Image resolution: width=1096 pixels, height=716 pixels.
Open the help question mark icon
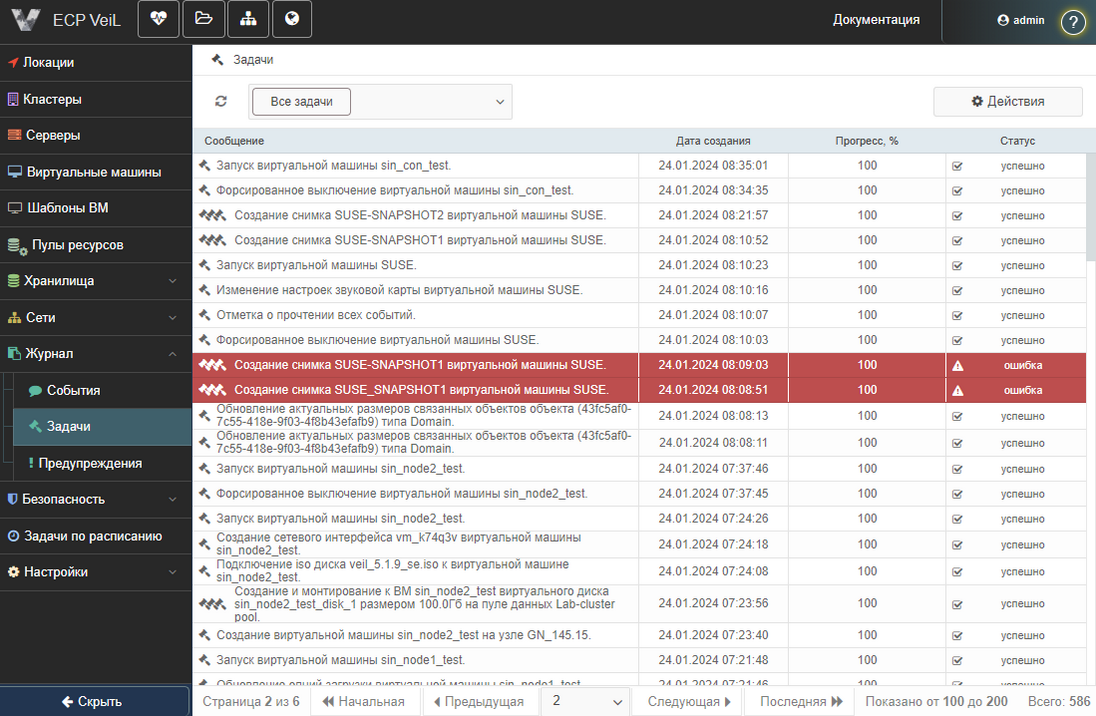[1073, 22]
